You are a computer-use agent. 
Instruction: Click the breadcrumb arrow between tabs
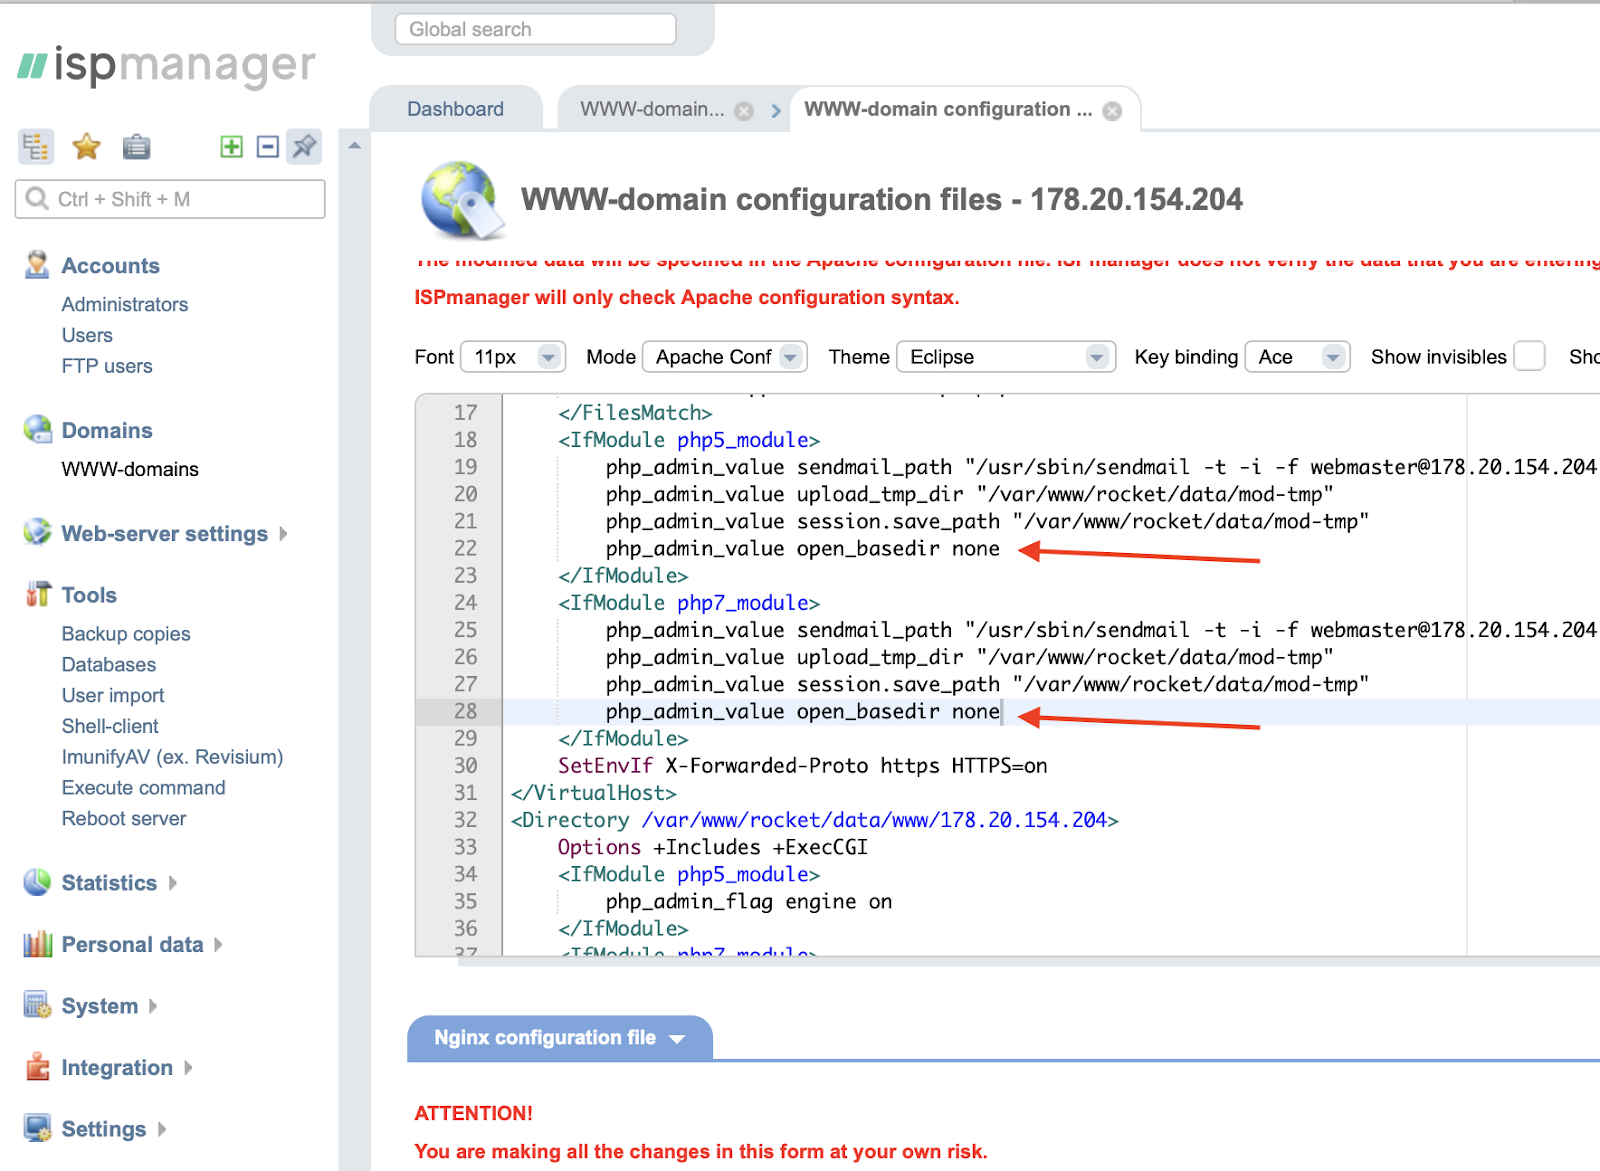coord(776,111)
